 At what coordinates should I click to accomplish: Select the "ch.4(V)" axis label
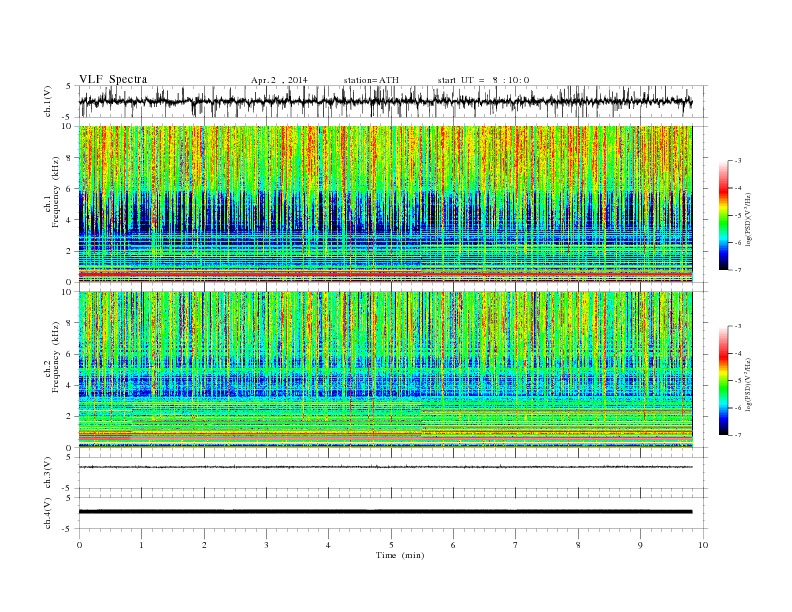click(x=48, y=513)
